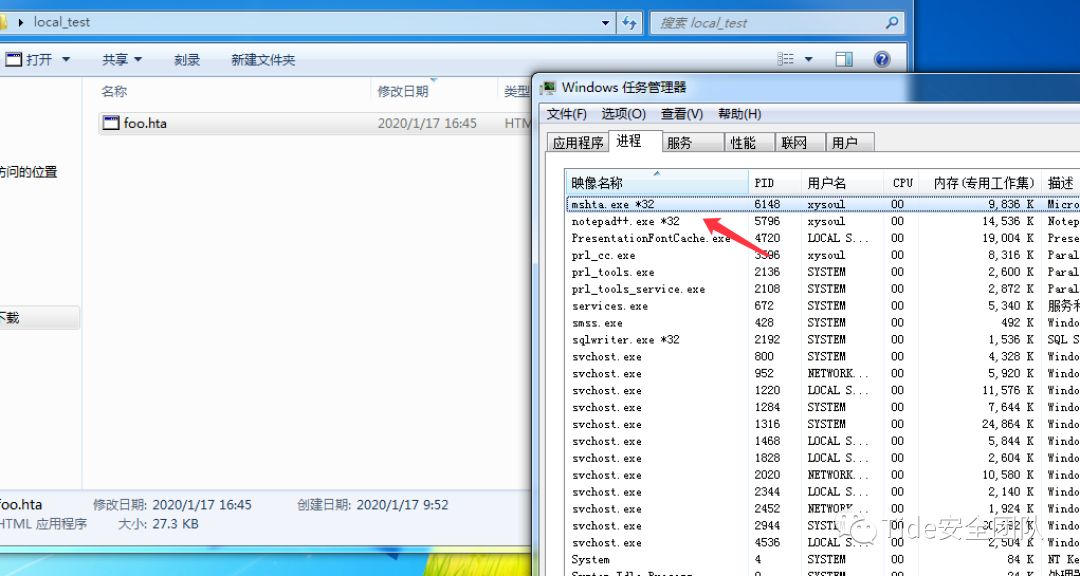
Task: Change view using the Explorer view icon
Action: tap(786, 59)
